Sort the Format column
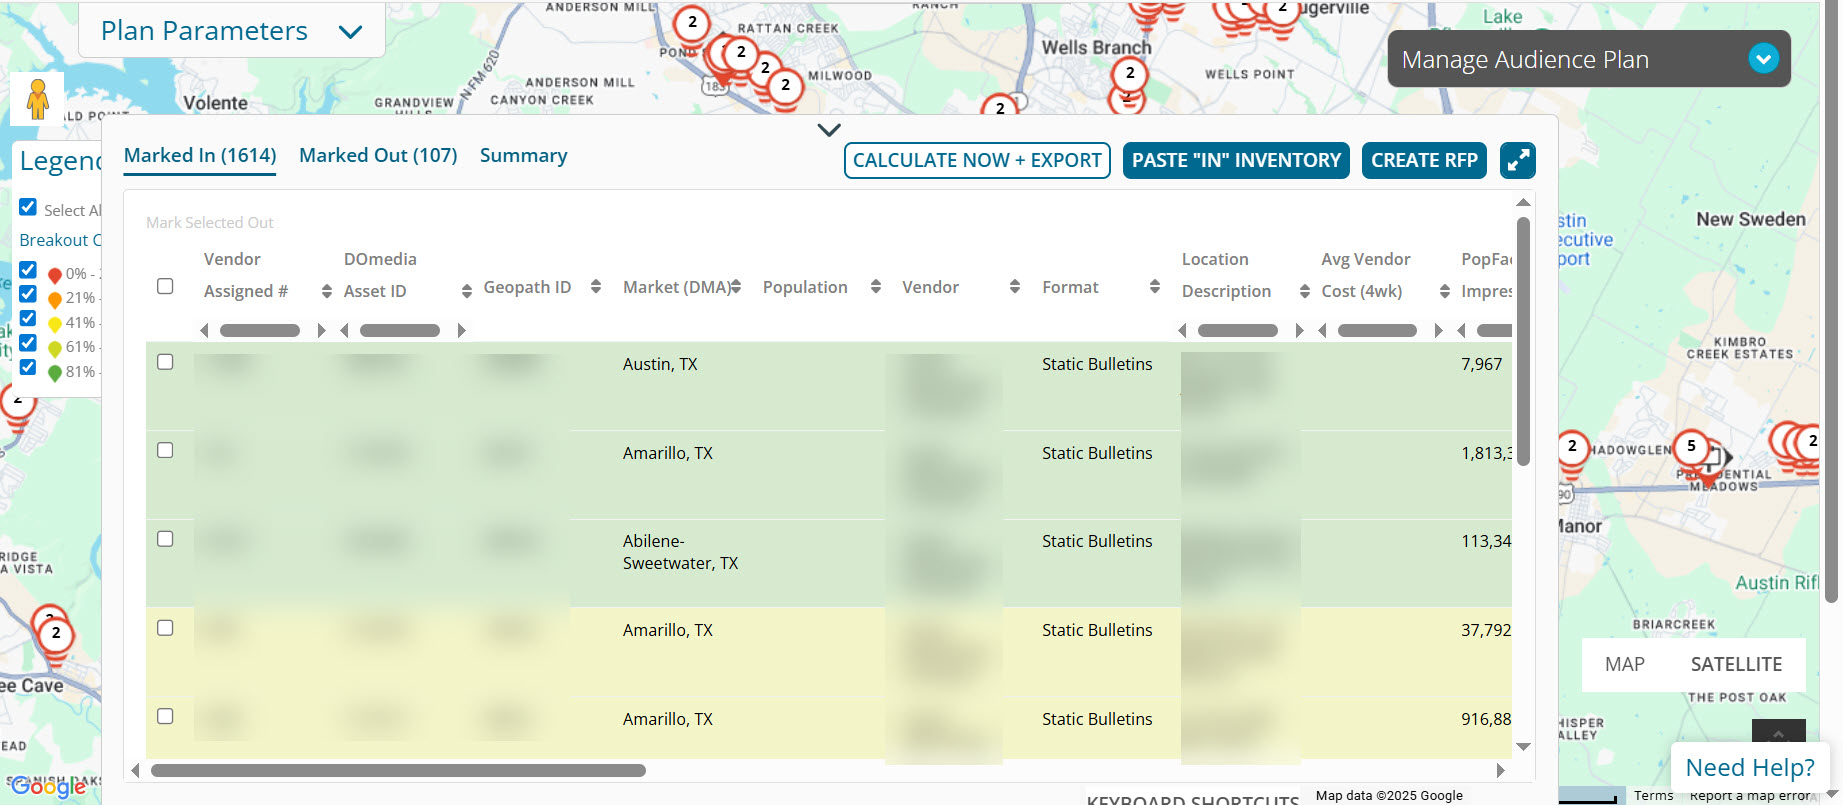 (x=1154, y=287)
